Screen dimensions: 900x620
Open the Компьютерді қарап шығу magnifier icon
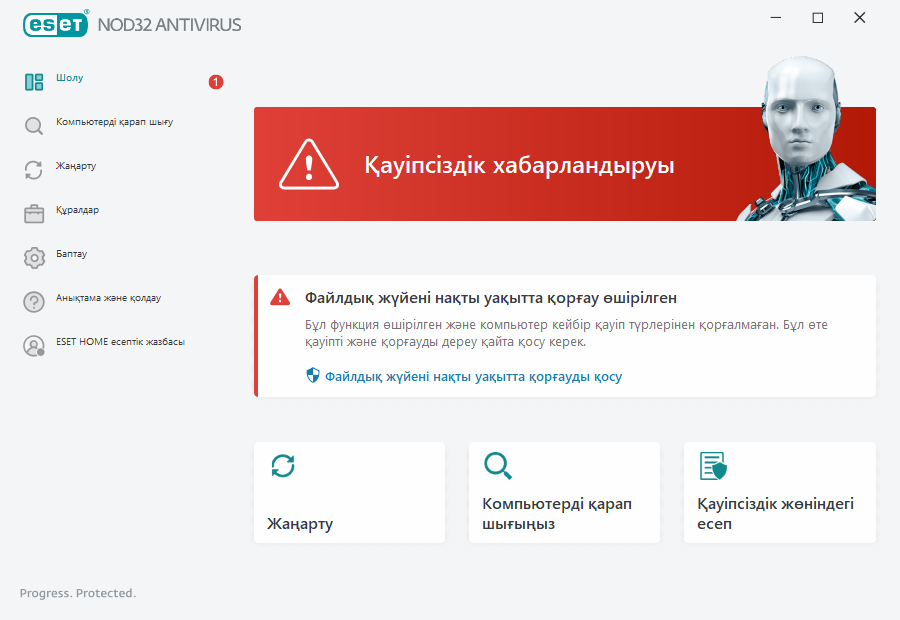[33, 124]
